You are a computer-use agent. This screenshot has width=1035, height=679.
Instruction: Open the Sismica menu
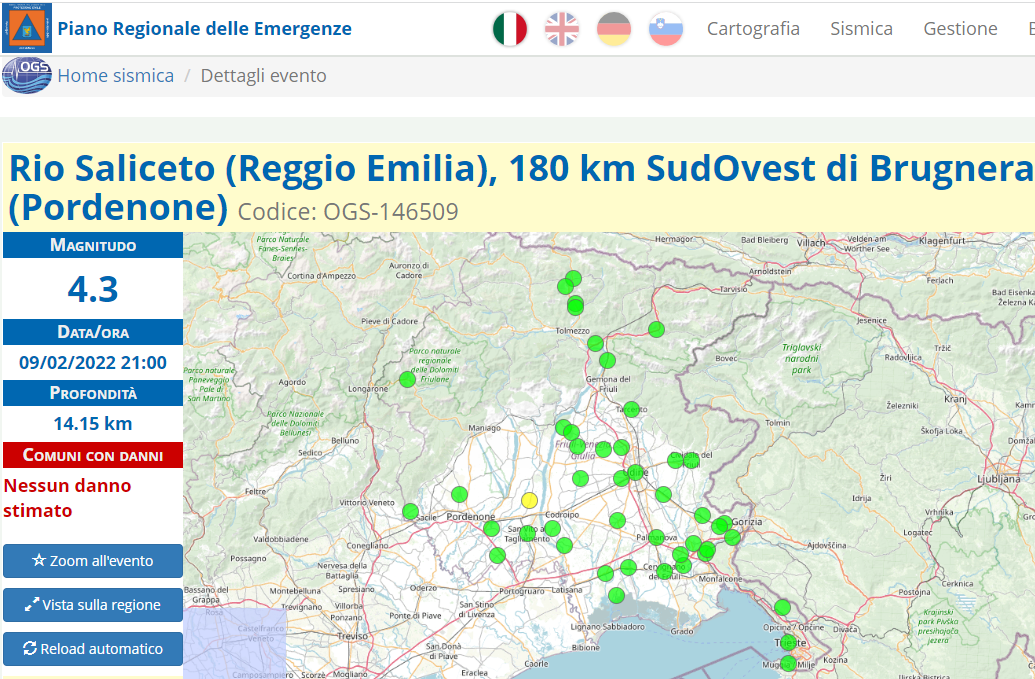pyautogui.click(x=861, y=29)
